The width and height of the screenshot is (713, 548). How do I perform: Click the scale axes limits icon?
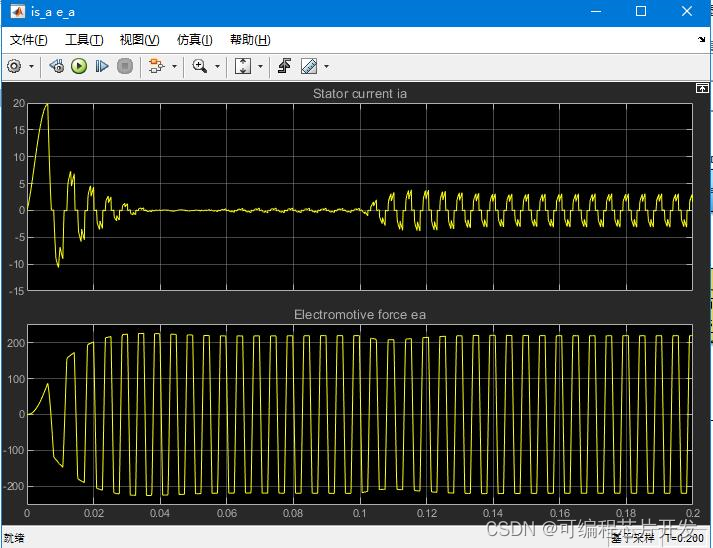pos(242,66)
